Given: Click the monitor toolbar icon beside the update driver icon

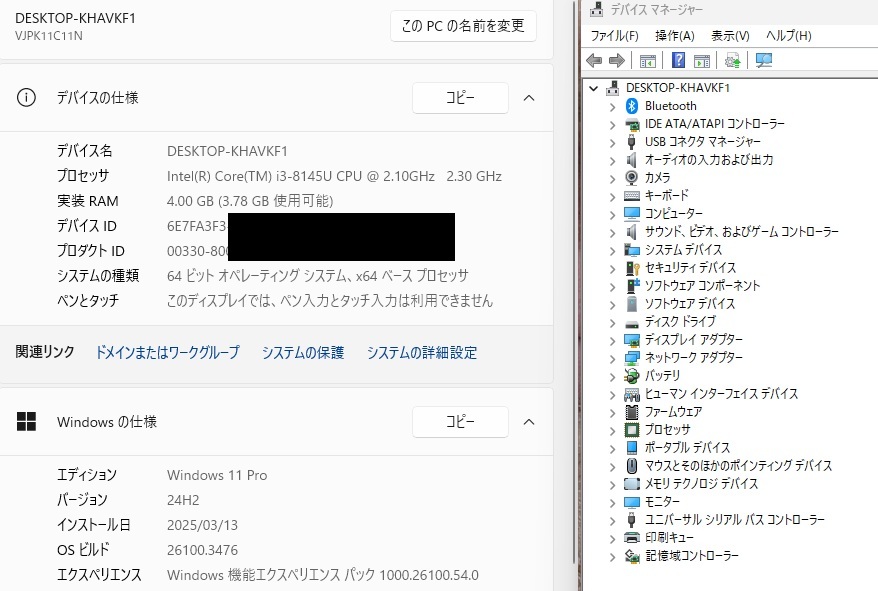Looking at the screenshot, I should coord(764,61).
